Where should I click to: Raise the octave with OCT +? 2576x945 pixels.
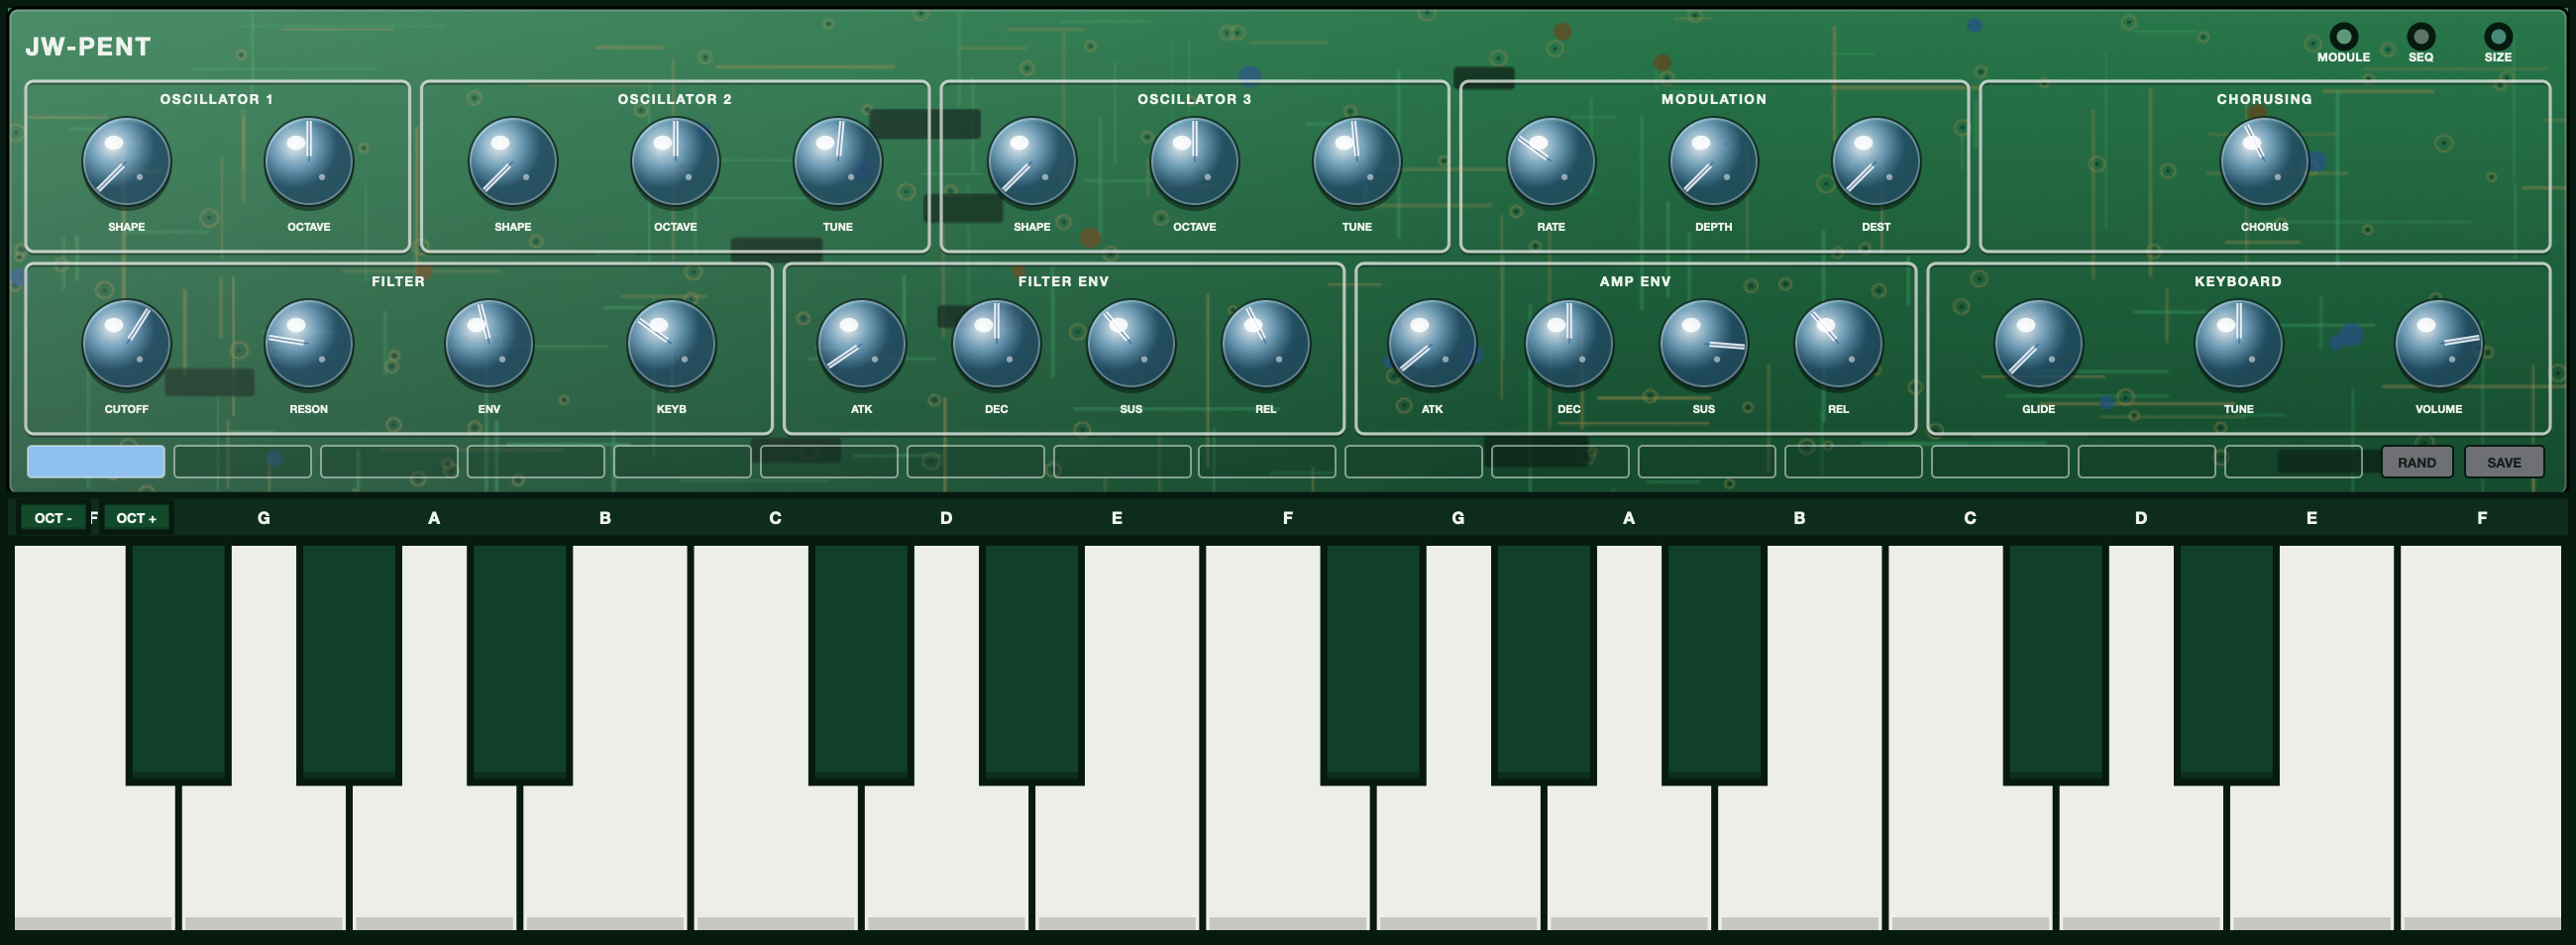136,518
